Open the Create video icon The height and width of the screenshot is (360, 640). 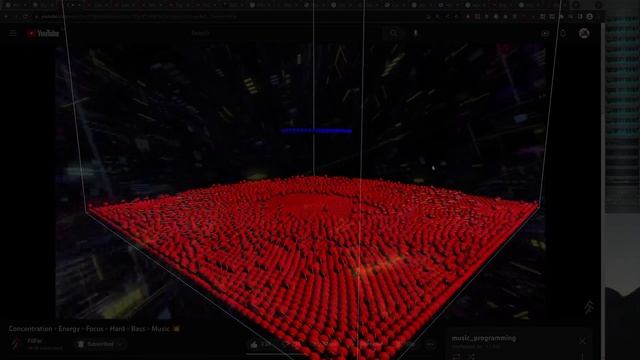[x=545, y=33]
